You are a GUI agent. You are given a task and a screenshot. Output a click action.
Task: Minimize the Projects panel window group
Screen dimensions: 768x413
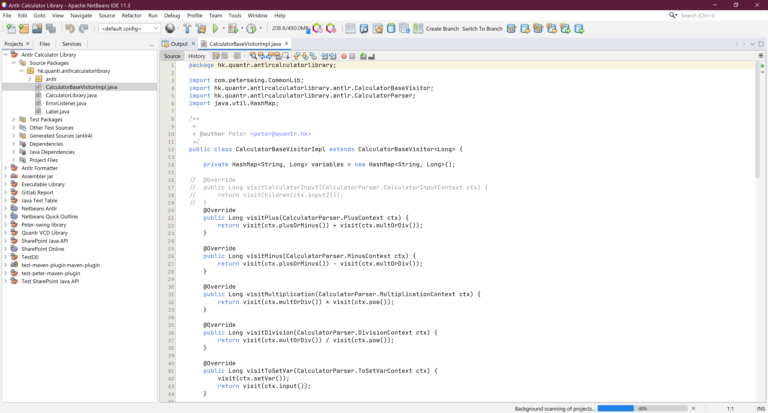151,45
